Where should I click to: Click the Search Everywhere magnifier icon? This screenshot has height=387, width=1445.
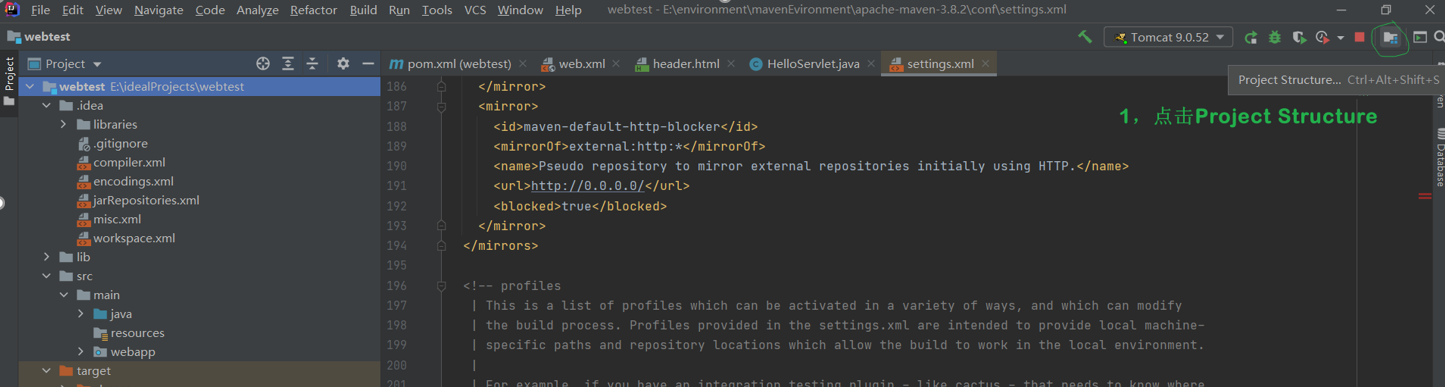pyautogui.click(x=1439, y=37)
